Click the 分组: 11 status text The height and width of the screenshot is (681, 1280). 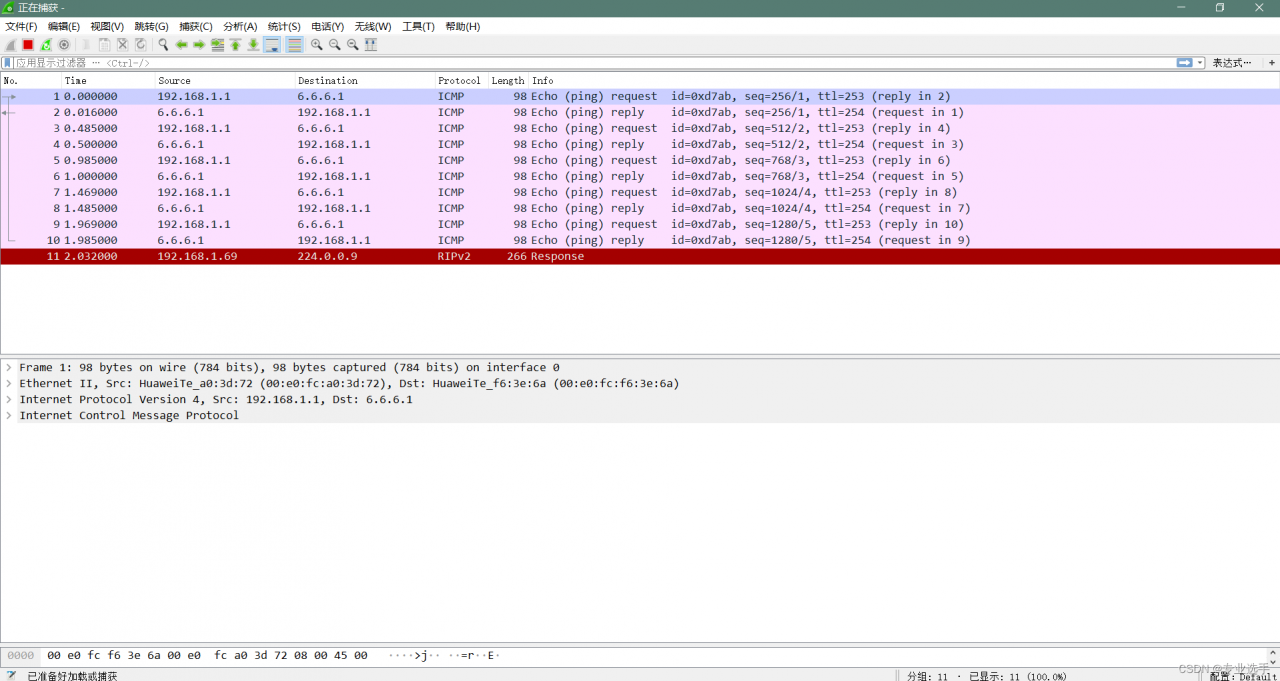click(x=927, y=676)
